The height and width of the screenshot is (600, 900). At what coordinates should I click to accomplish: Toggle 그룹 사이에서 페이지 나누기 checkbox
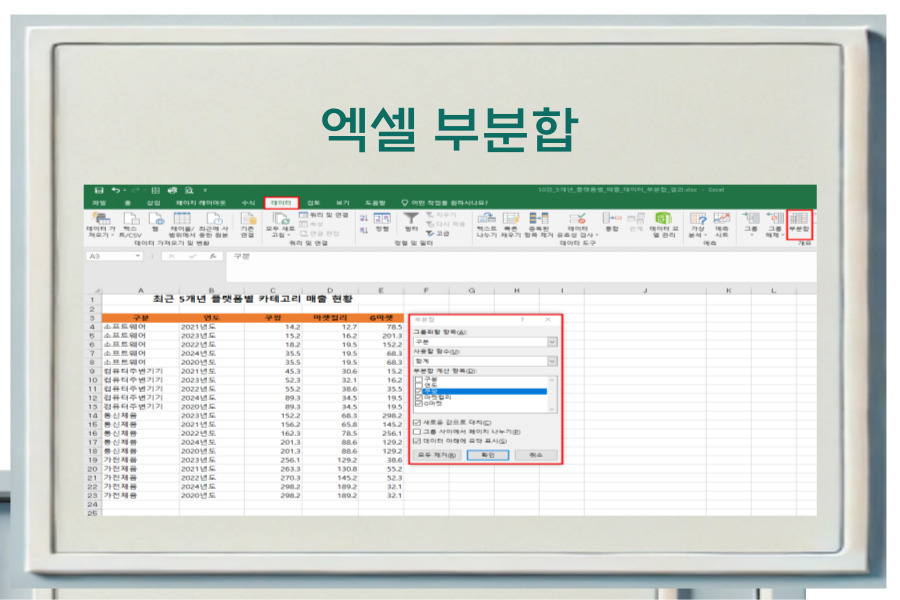pos(417,432)
